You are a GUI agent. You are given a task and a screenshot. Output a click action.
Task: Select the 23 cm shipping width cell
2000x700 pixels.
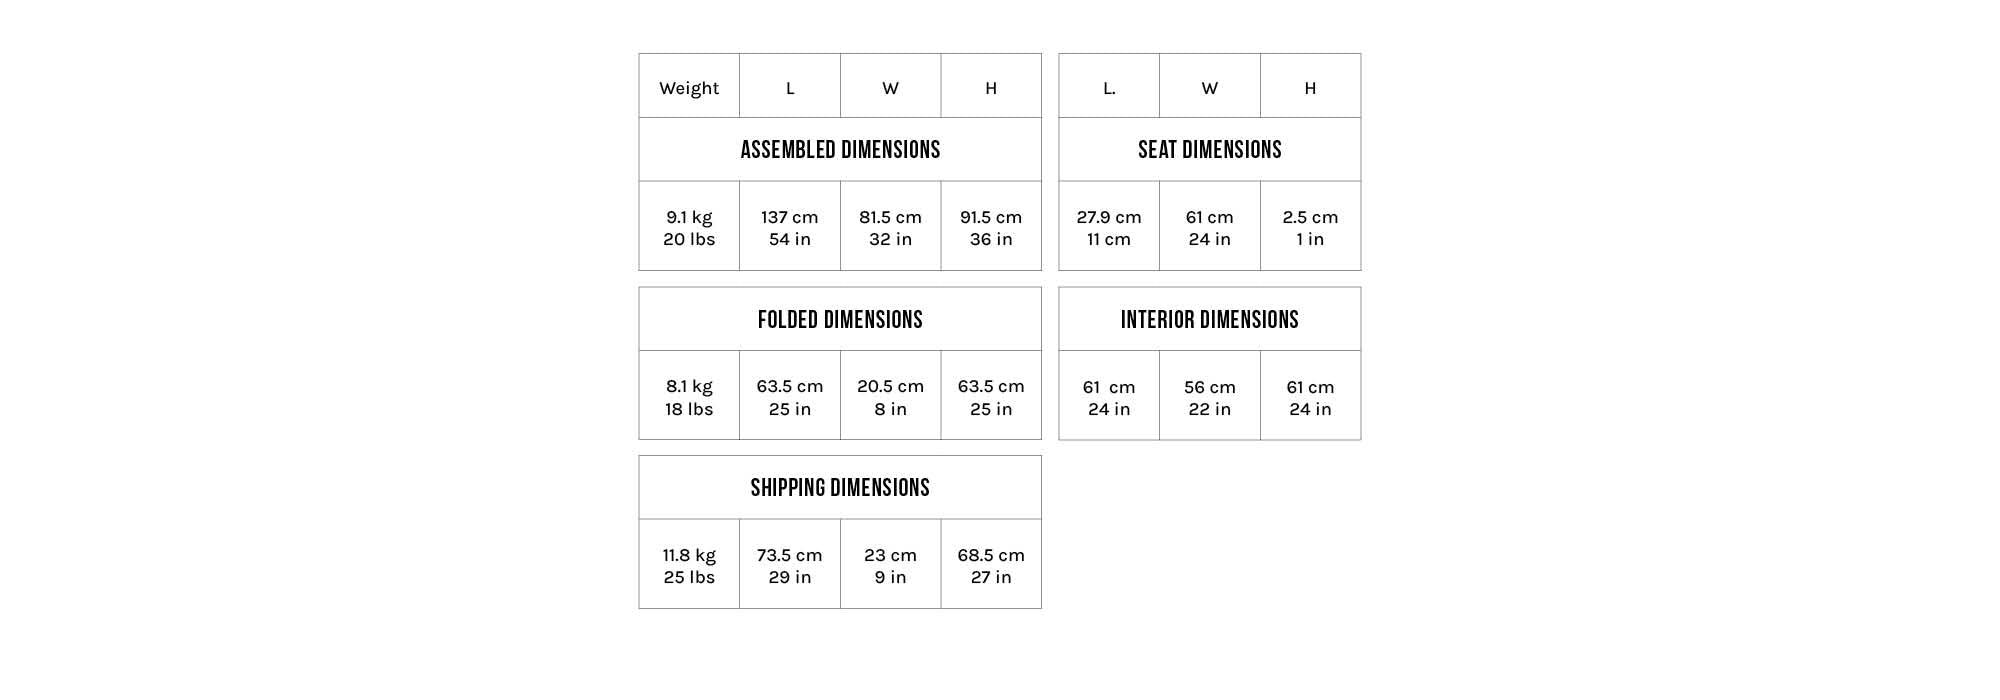point(890,566)
